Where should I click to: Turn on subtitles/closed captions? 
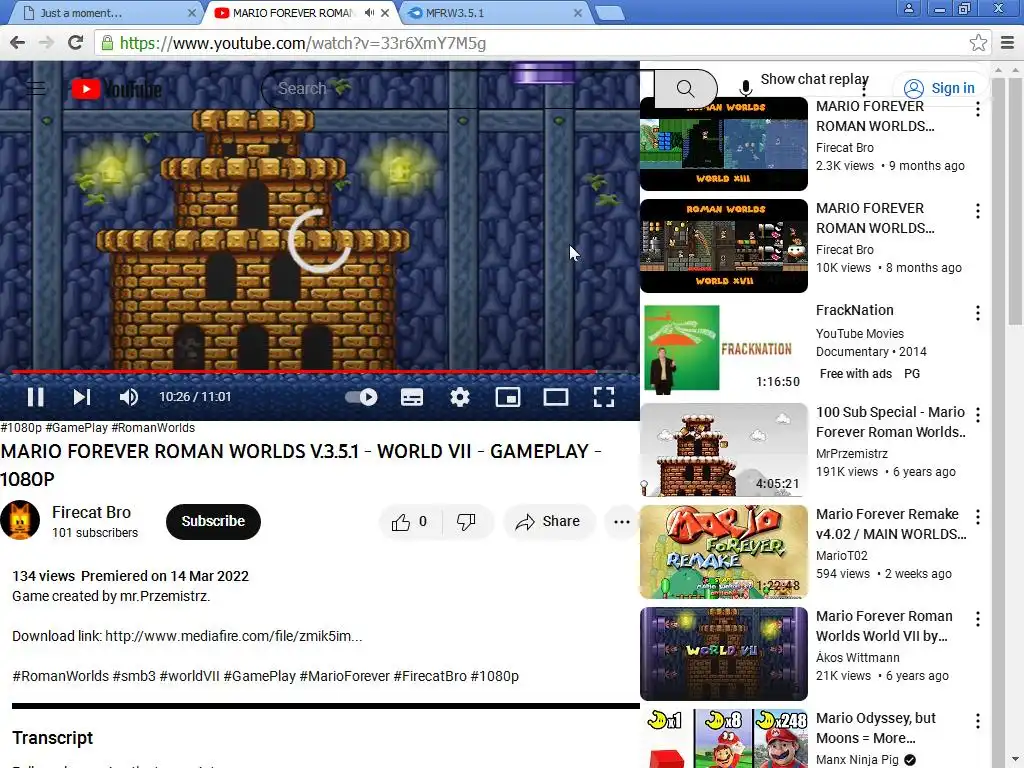coord(411,397)
